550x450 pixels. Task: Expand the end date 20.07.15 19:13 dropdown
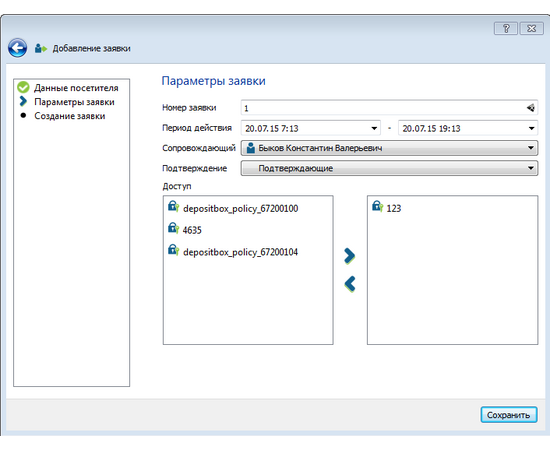point(531,128)
